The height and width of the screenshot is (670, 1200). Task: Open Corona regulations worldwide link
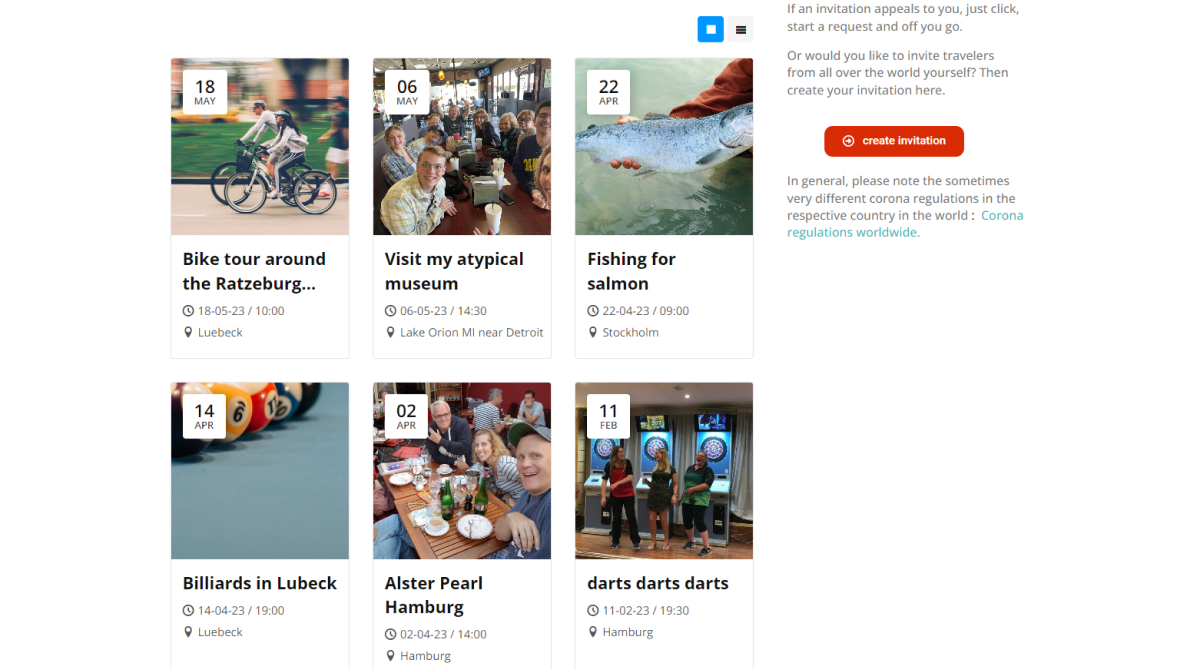pyautogui.click(x=905, y=224)
